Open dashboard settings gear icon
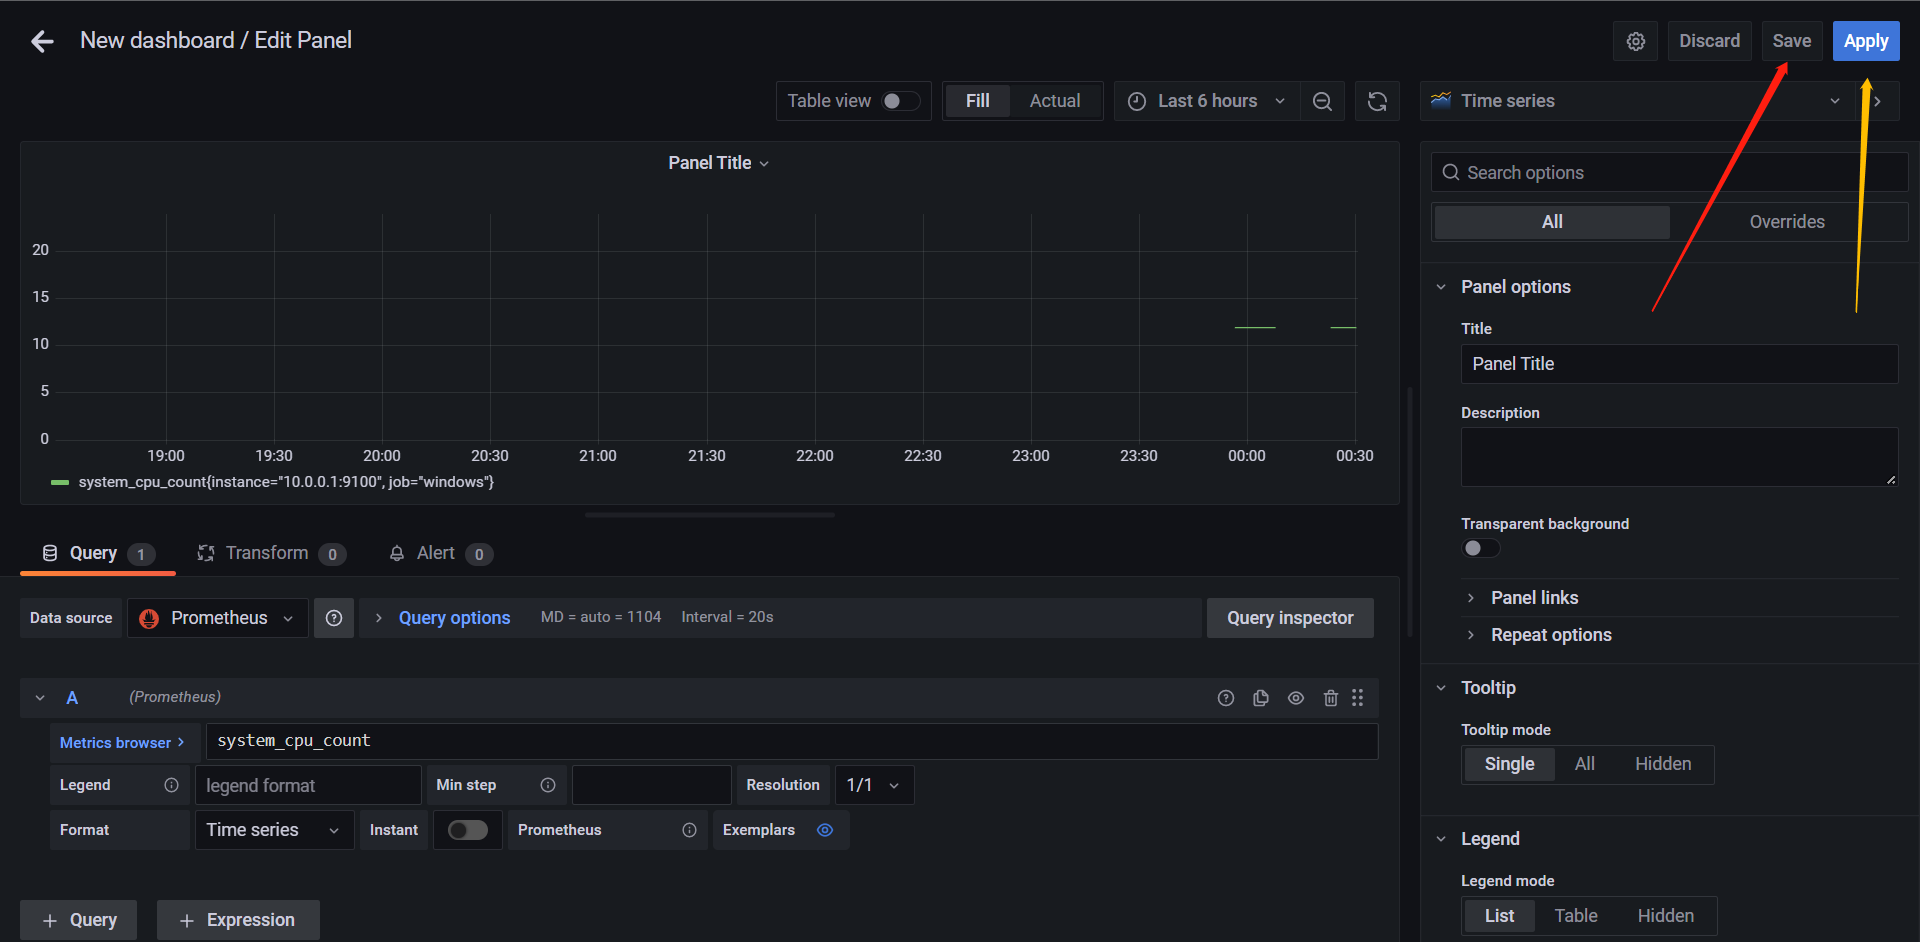Image resolution: width=1920 pixels, height=942 pixels. pos(1636,41)
